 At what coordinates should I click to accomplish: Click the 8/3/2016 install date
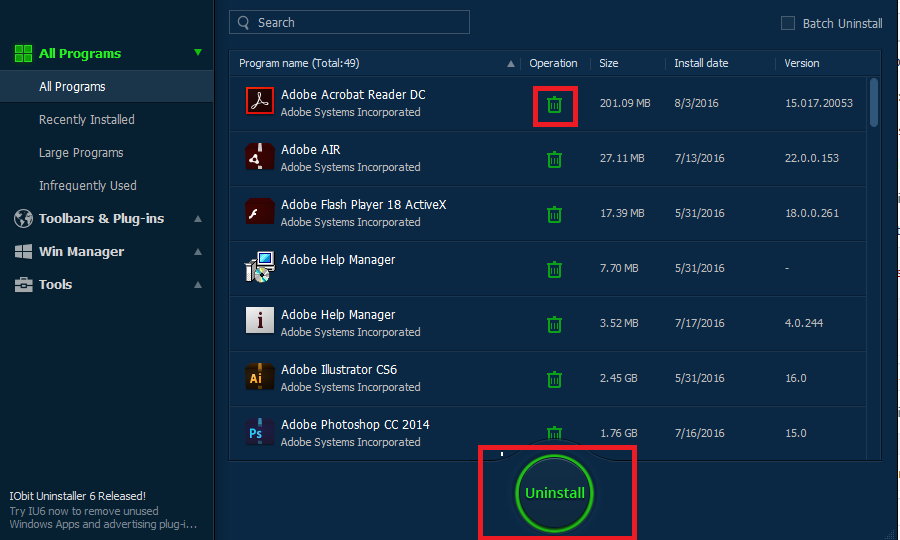[x=696, y=103]
